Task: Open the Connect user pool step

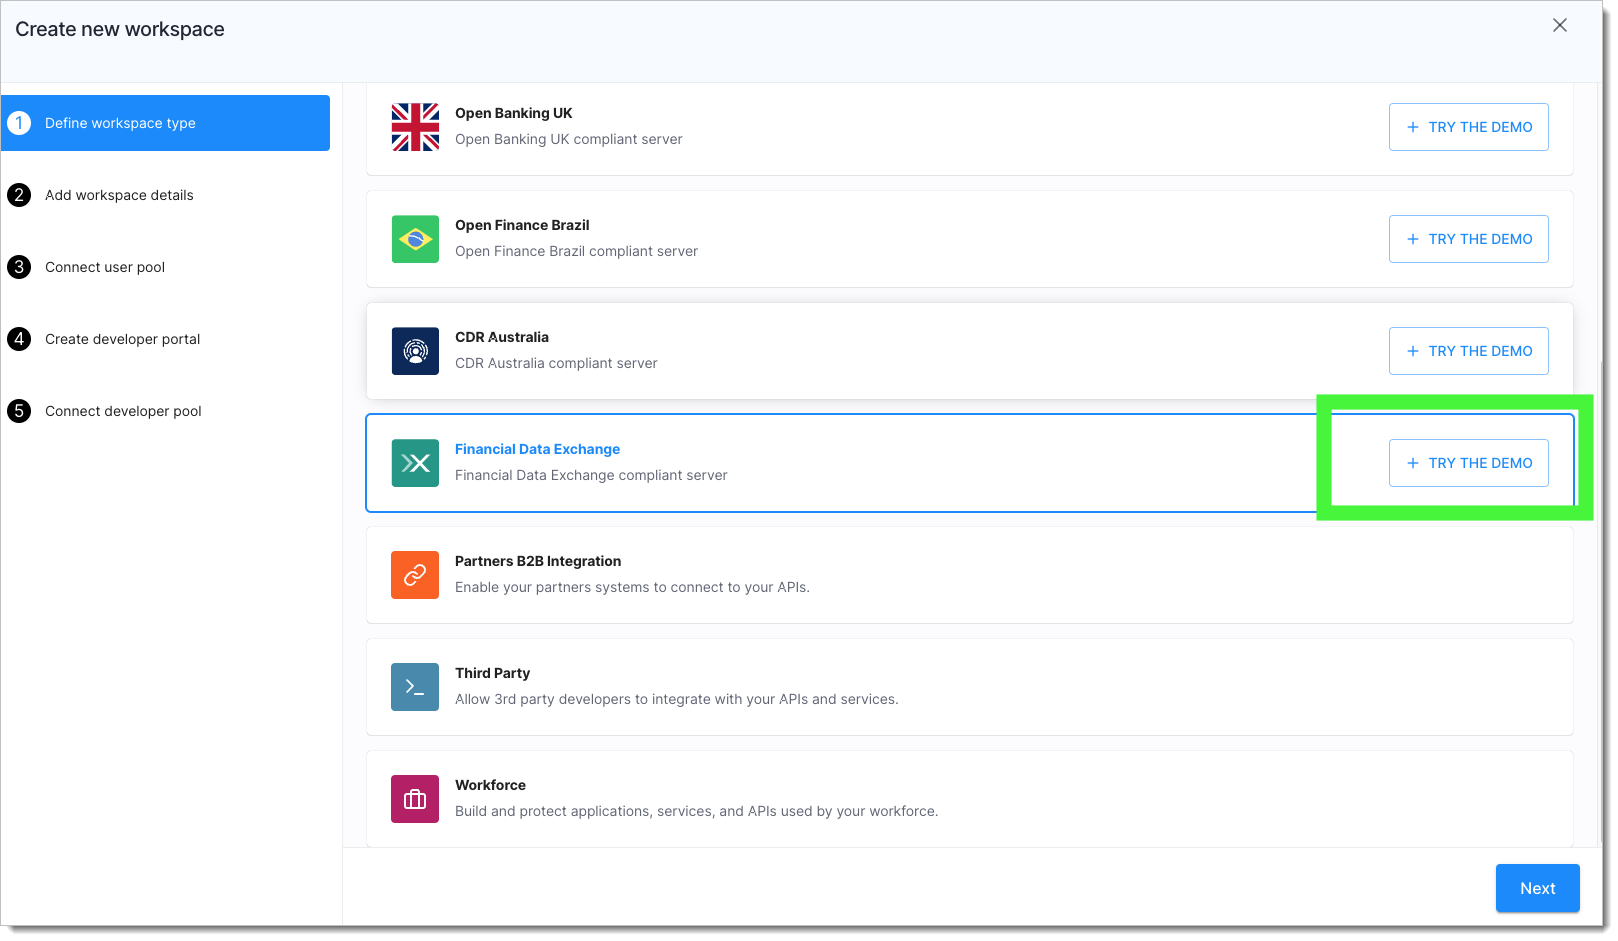Action: 105,267
